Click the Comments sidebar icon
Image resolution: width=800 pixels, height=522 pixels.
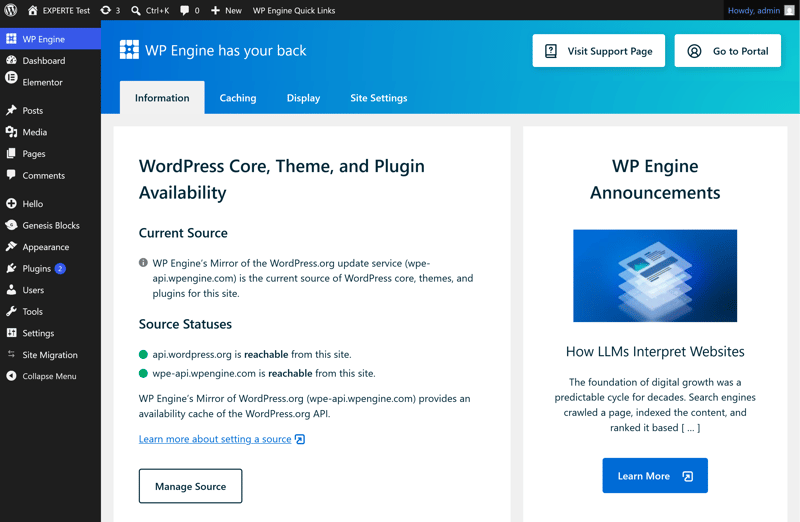click(11, 175)
